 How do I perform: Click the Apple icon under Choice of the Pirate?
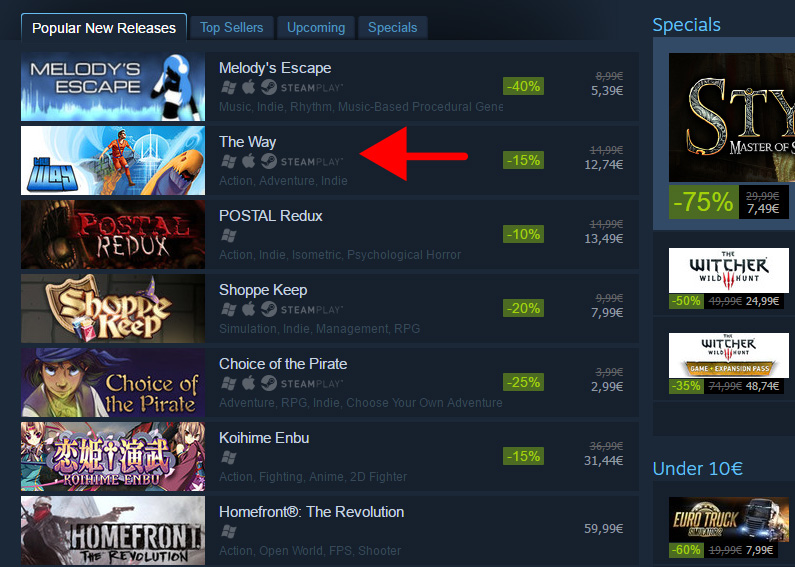click(248, 383)
